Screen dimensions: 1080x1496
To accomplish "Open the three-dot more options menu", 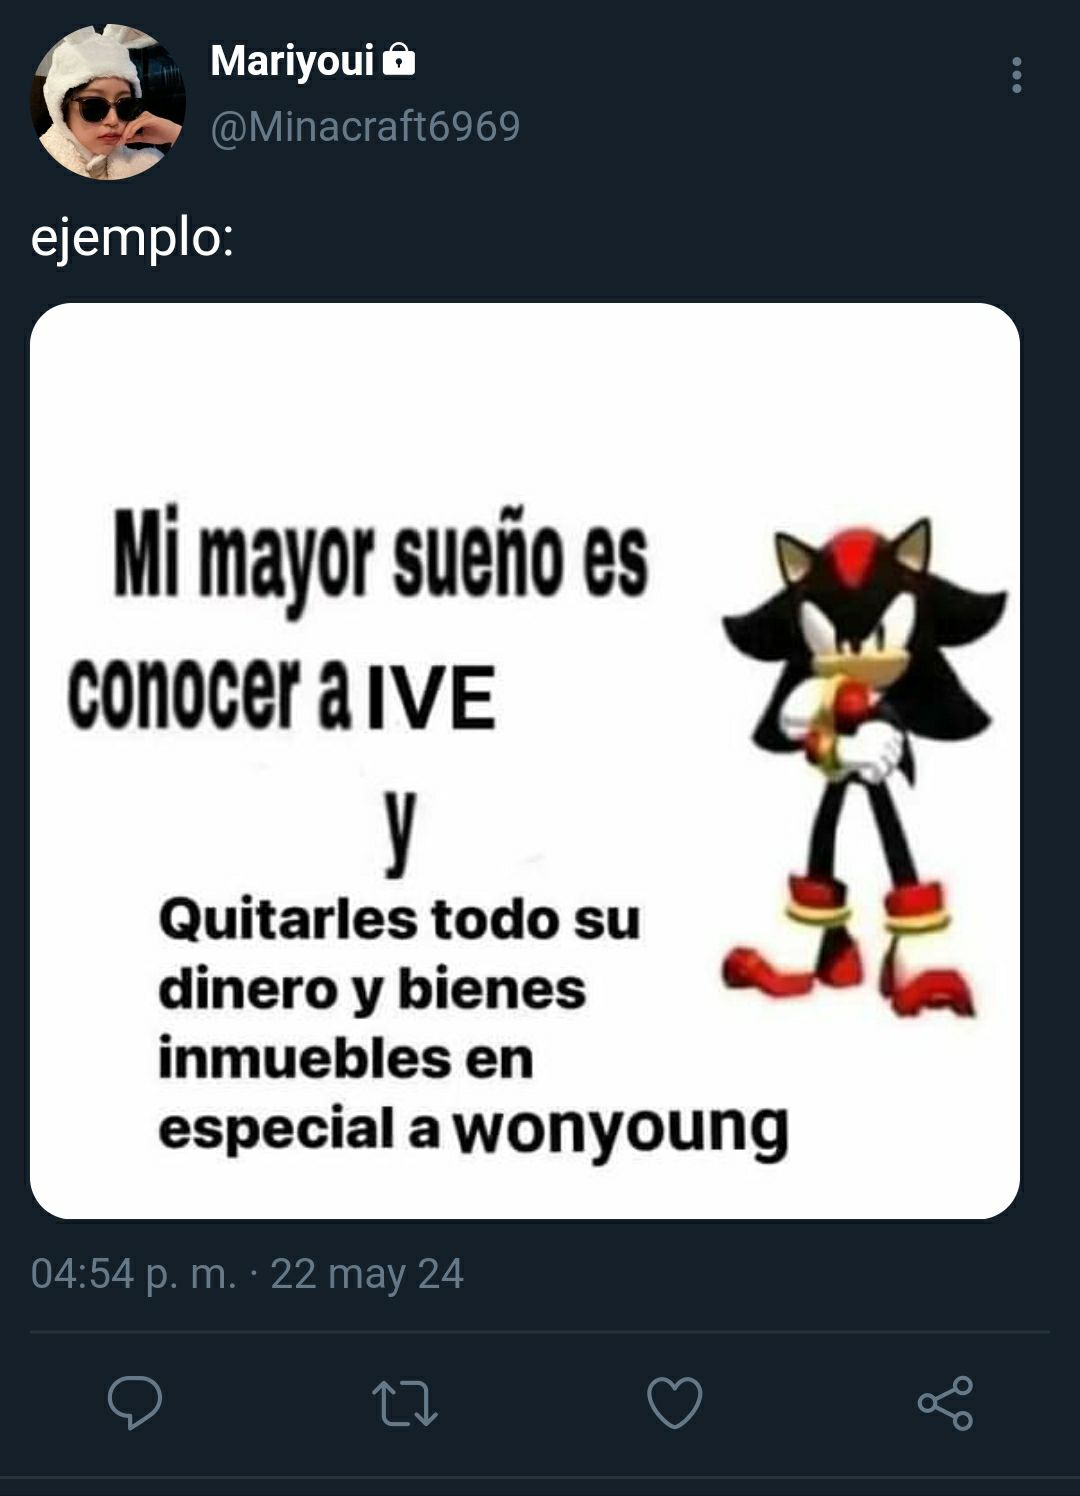I will coord(1017,75).
